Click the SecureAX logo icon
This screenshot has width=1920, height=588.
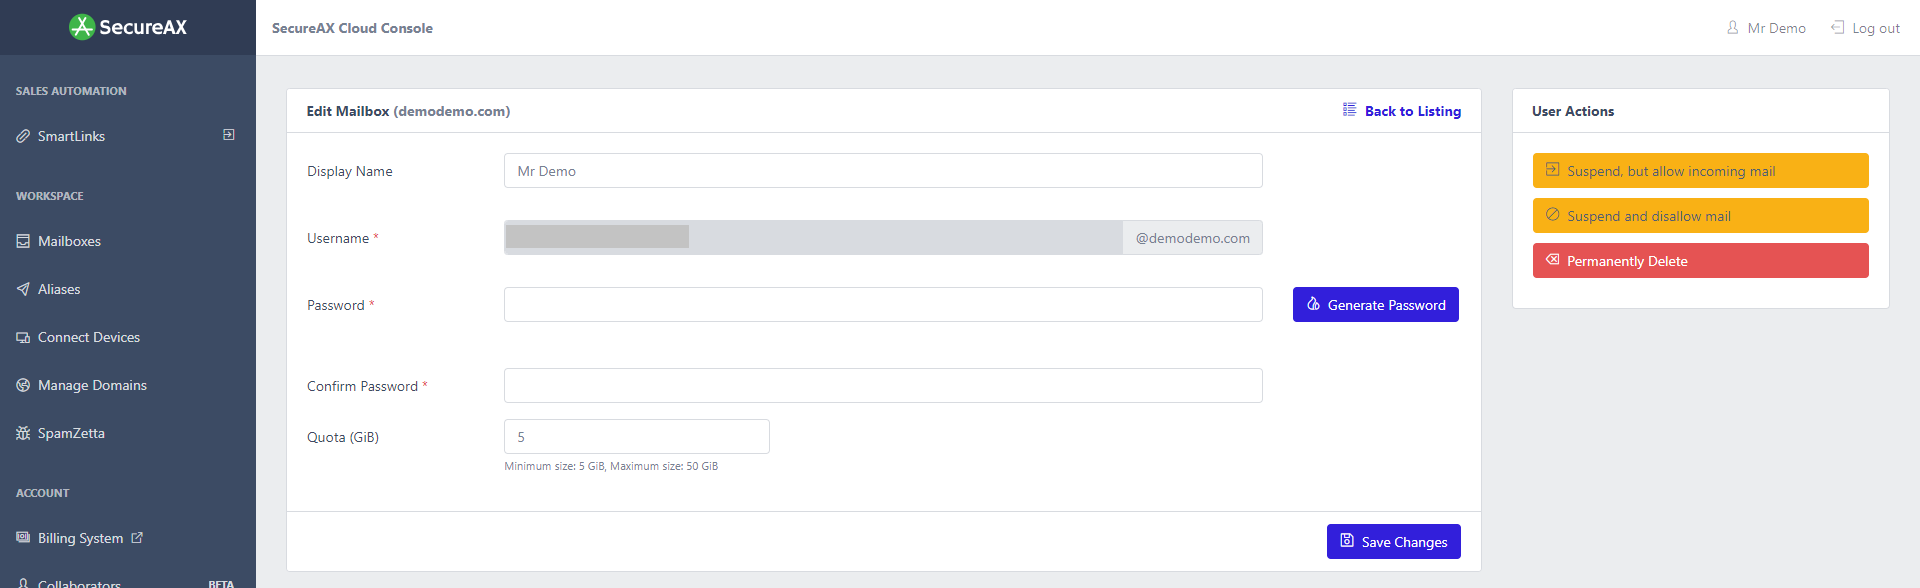[81, 27]
